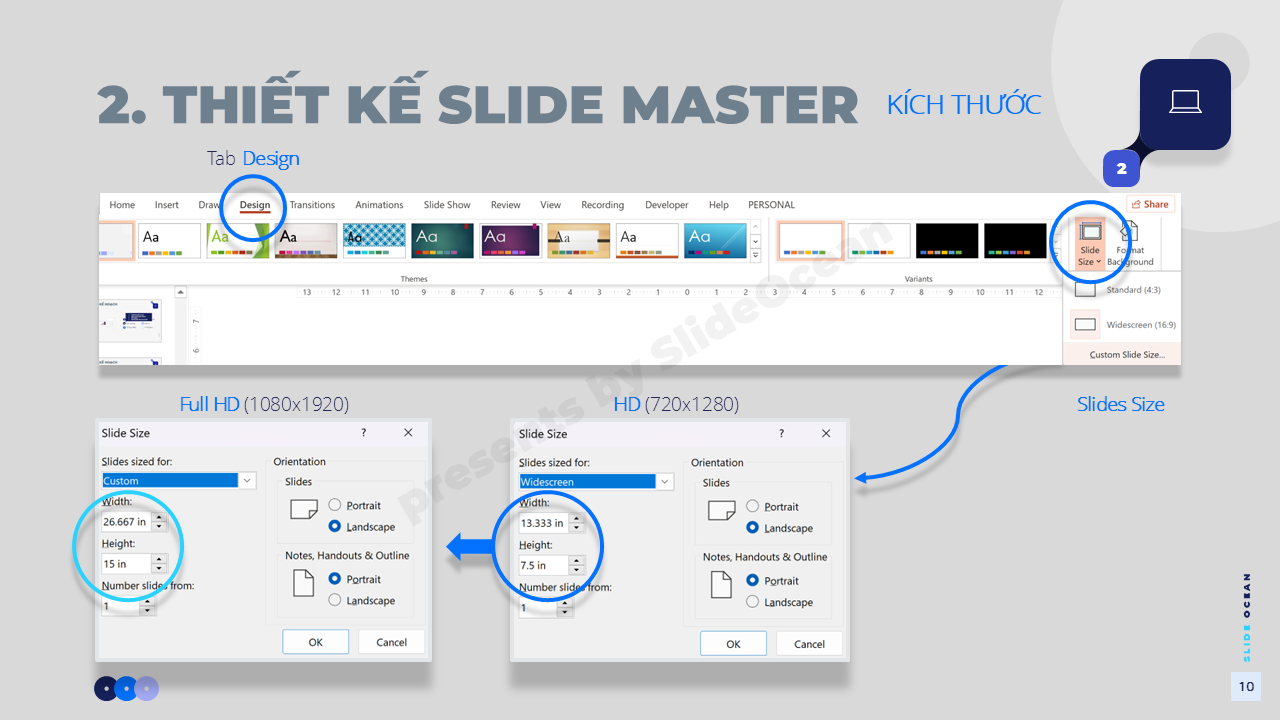Open the Home ribbon tab

pos(122,205)
